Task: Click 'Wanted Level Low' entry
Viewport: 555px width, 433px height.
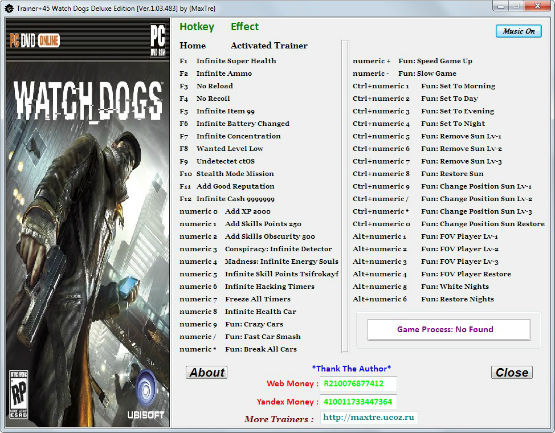Action: coord(230,149)
